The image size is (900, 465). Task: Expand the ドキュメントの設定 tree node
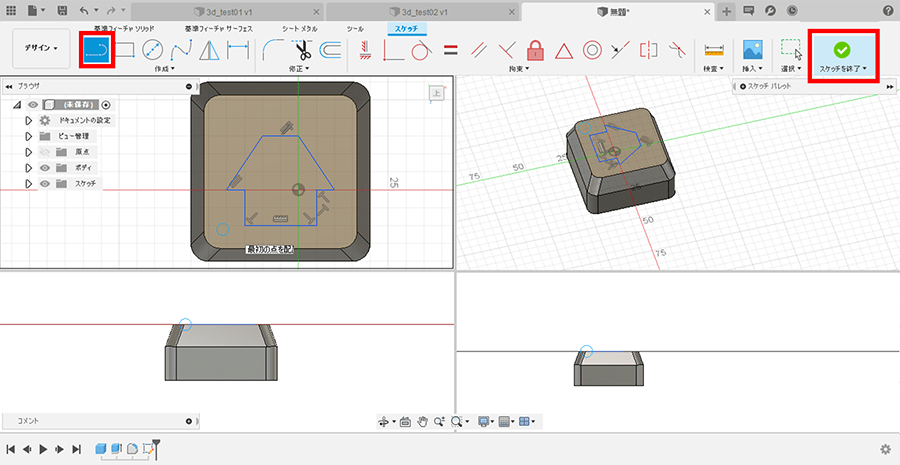pyautogui.click(x=29, y=120)
